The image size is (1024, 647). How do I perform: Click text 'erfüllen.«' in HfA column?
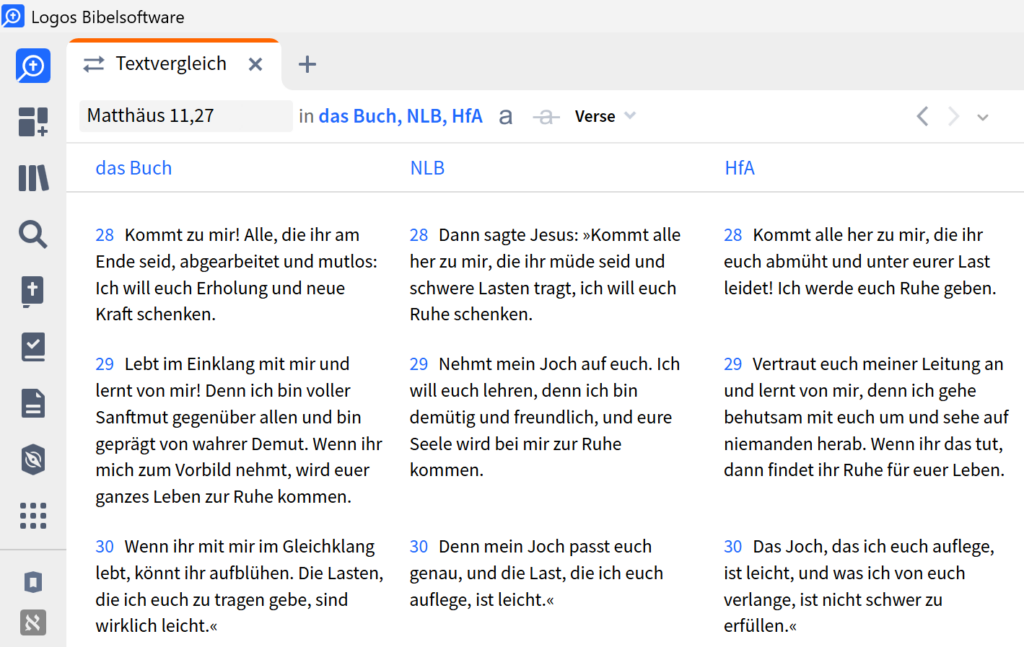pos(760,626)
